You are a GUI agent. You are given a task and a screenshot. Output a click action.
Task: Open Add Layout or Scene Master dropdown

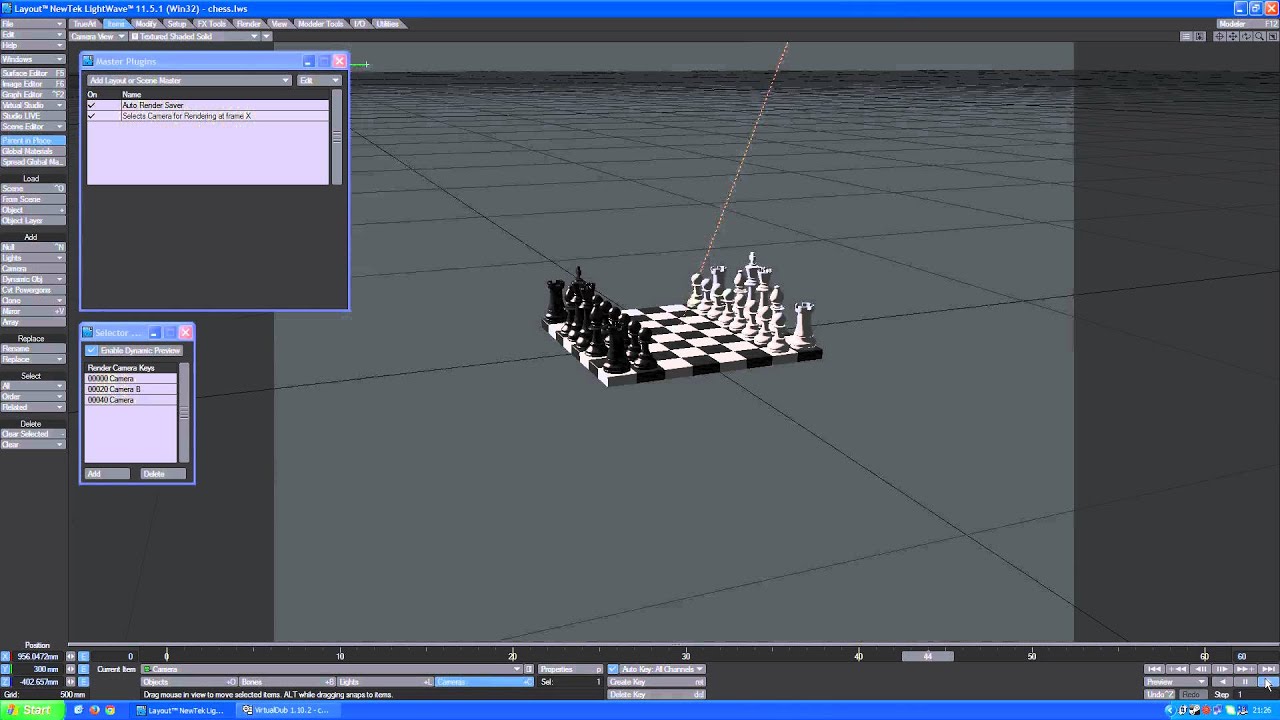tap(189, 80)
